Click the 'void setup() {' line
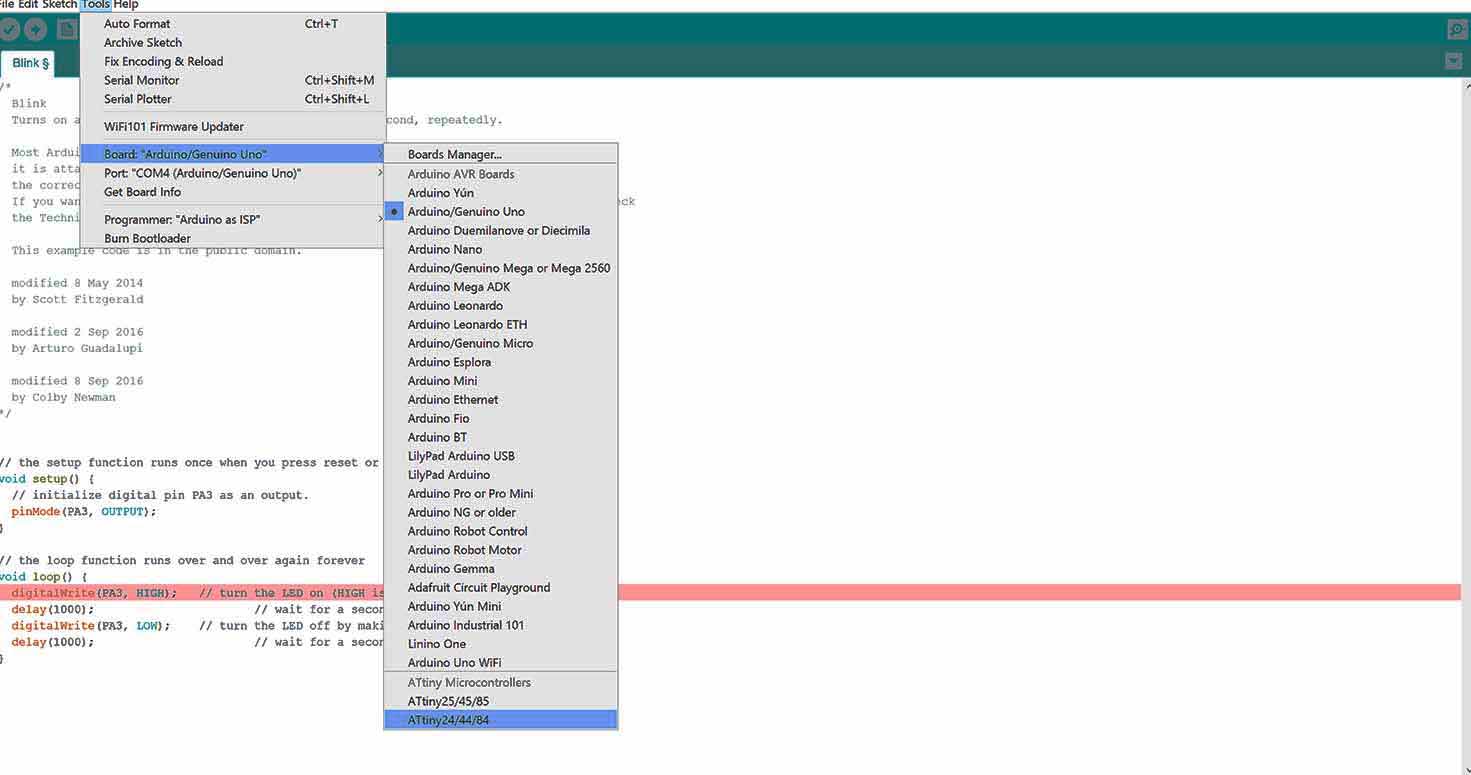This screenshot has height=775, width=1471. 47,479
